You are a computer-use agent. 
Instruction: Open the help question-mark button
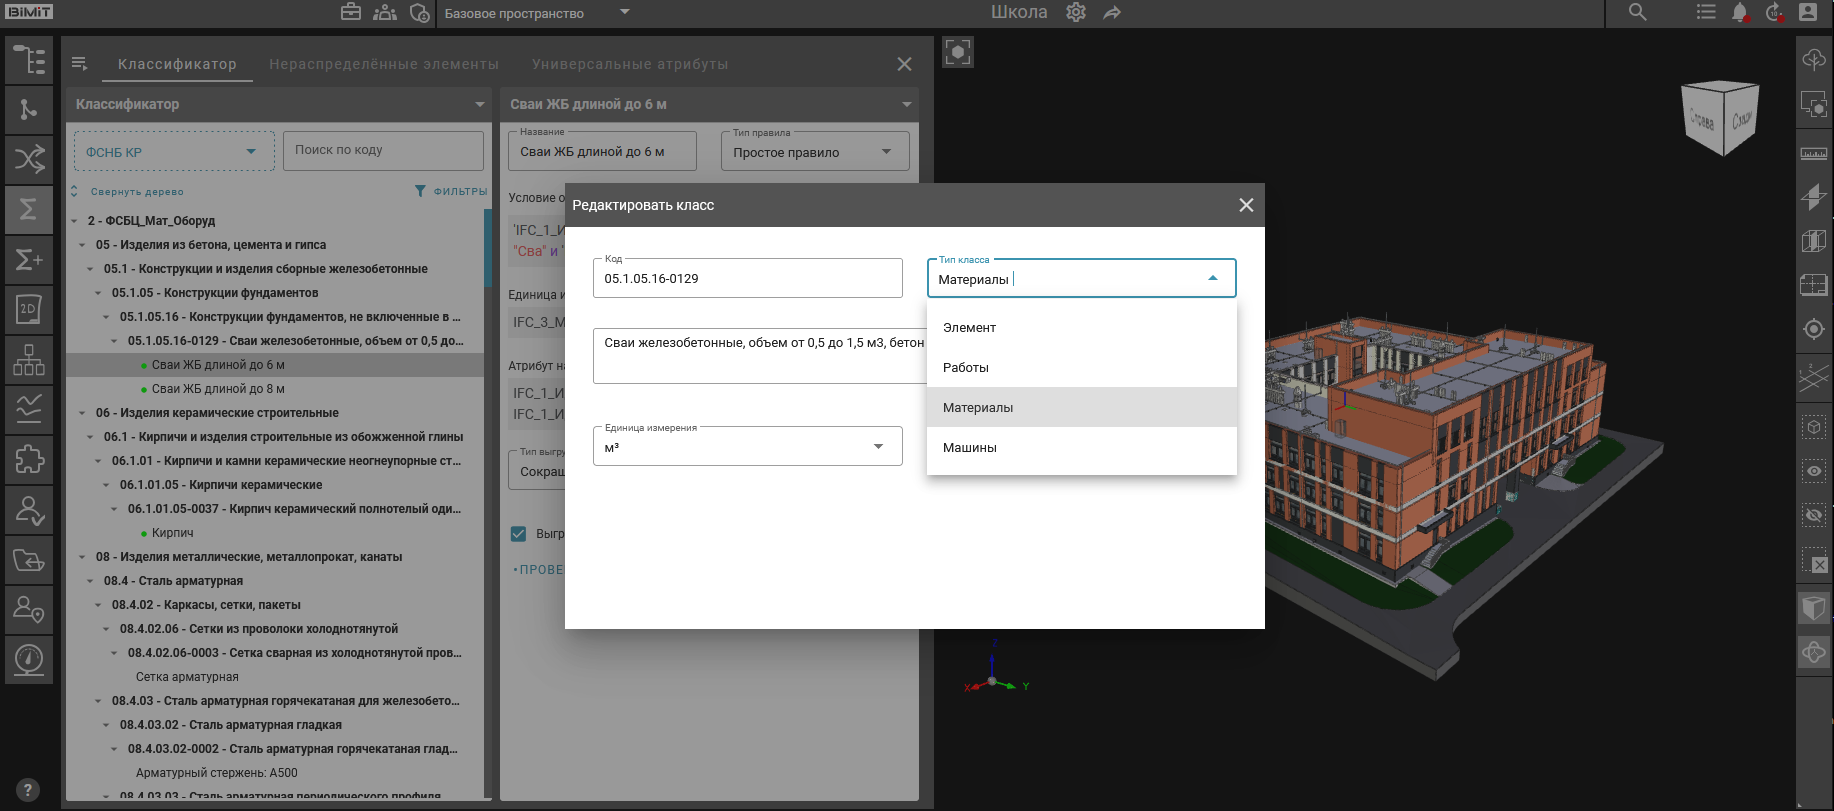28,790
